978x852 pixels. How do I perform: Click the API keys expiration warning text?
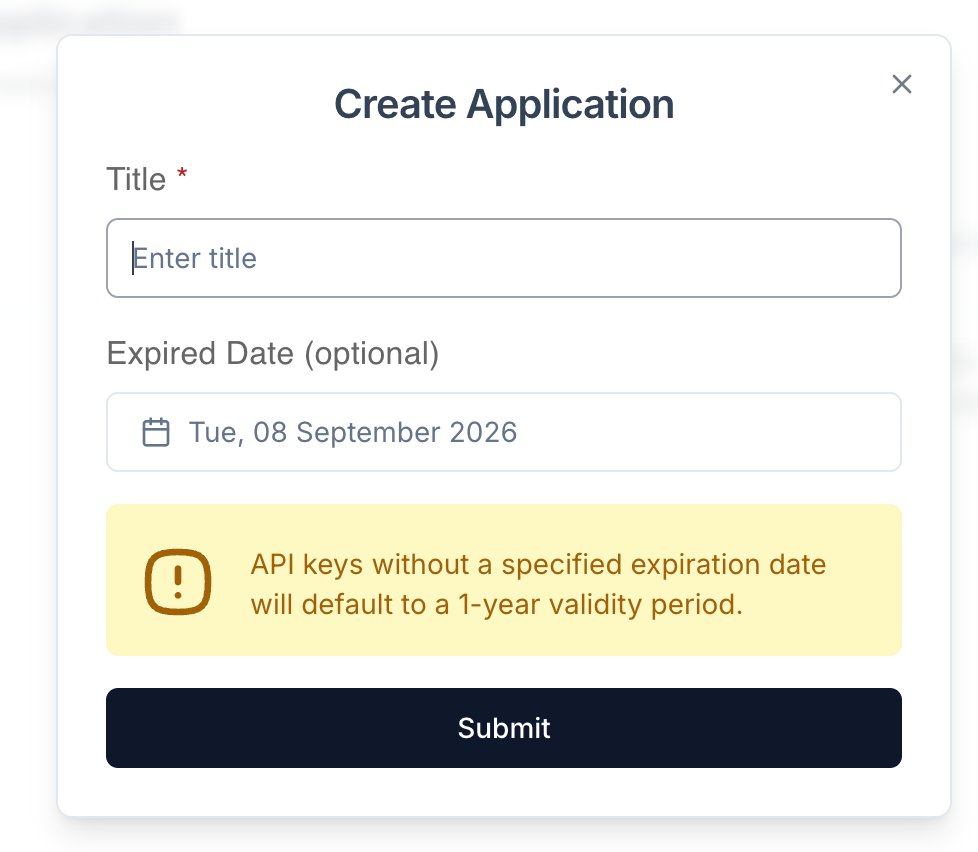[x=538, y=565]
